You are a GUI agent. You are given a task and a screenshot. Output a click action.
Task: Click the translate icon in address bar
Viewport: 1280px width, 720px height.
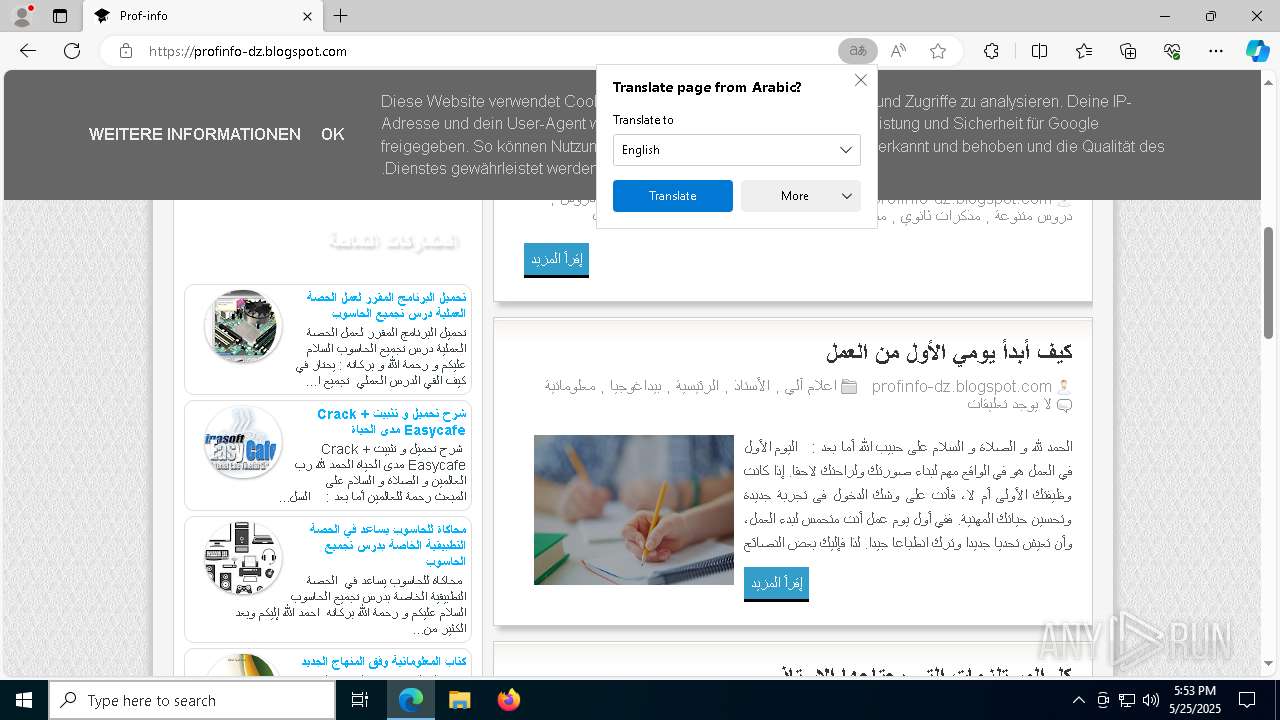click(857, 51)
